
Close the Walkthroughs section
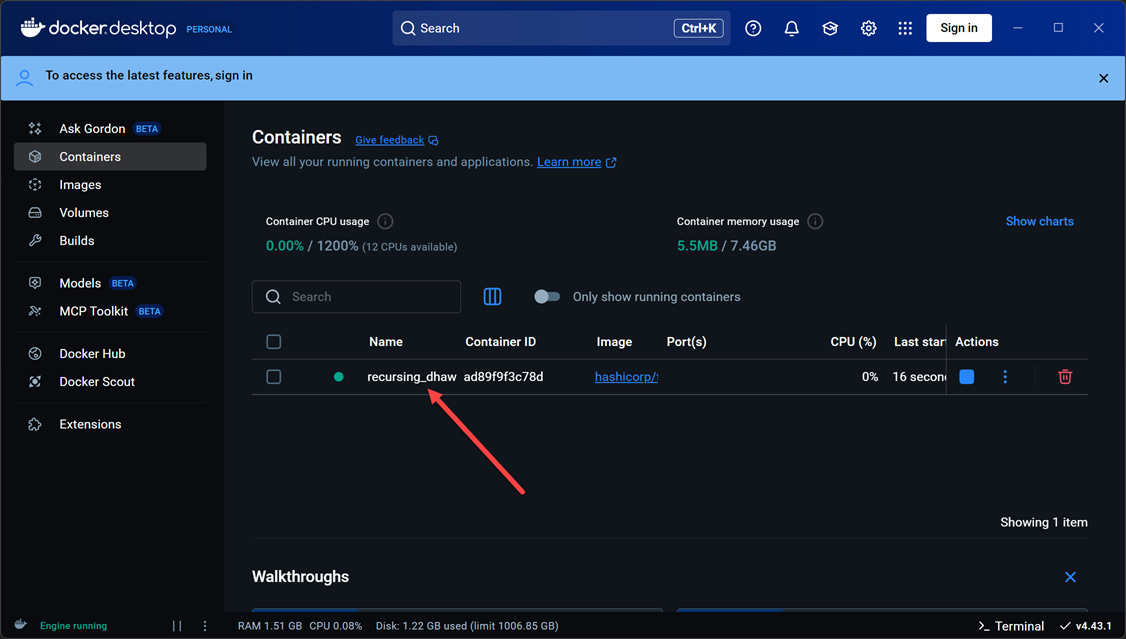(x=1070, y=577)
